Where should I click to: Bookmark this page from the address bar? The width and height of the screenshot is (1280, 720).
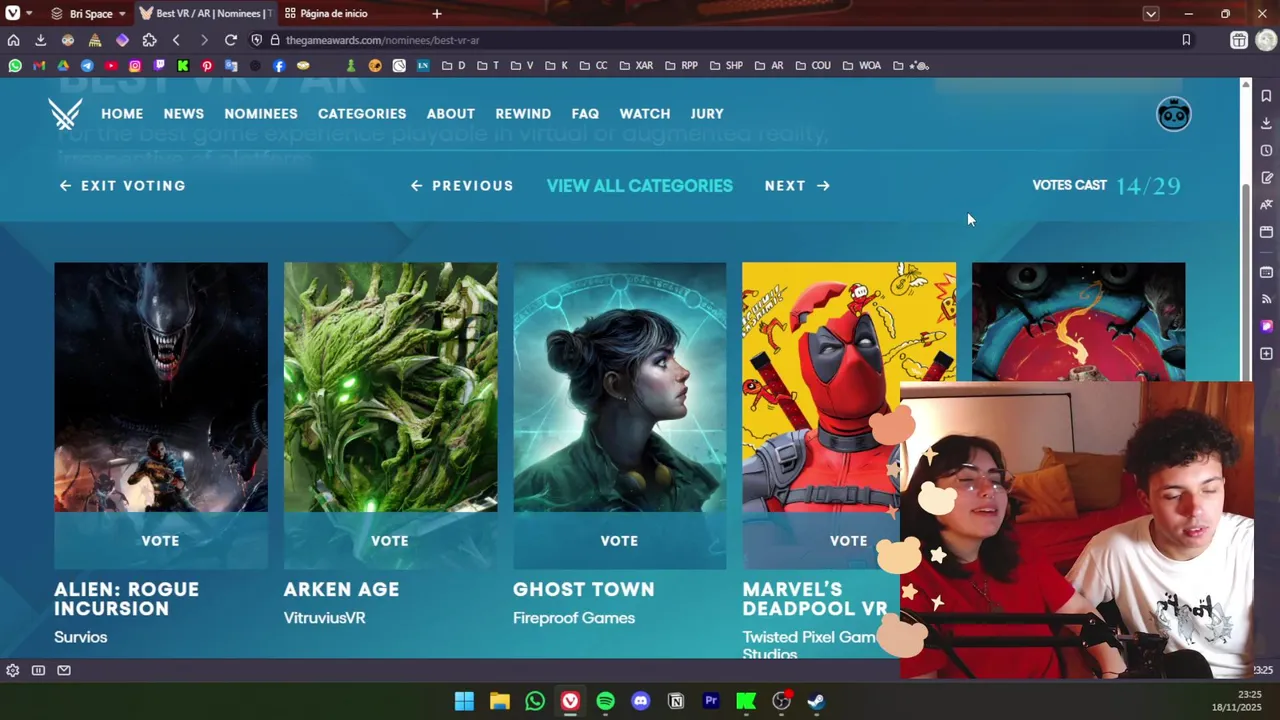(x=1186, y=40)
